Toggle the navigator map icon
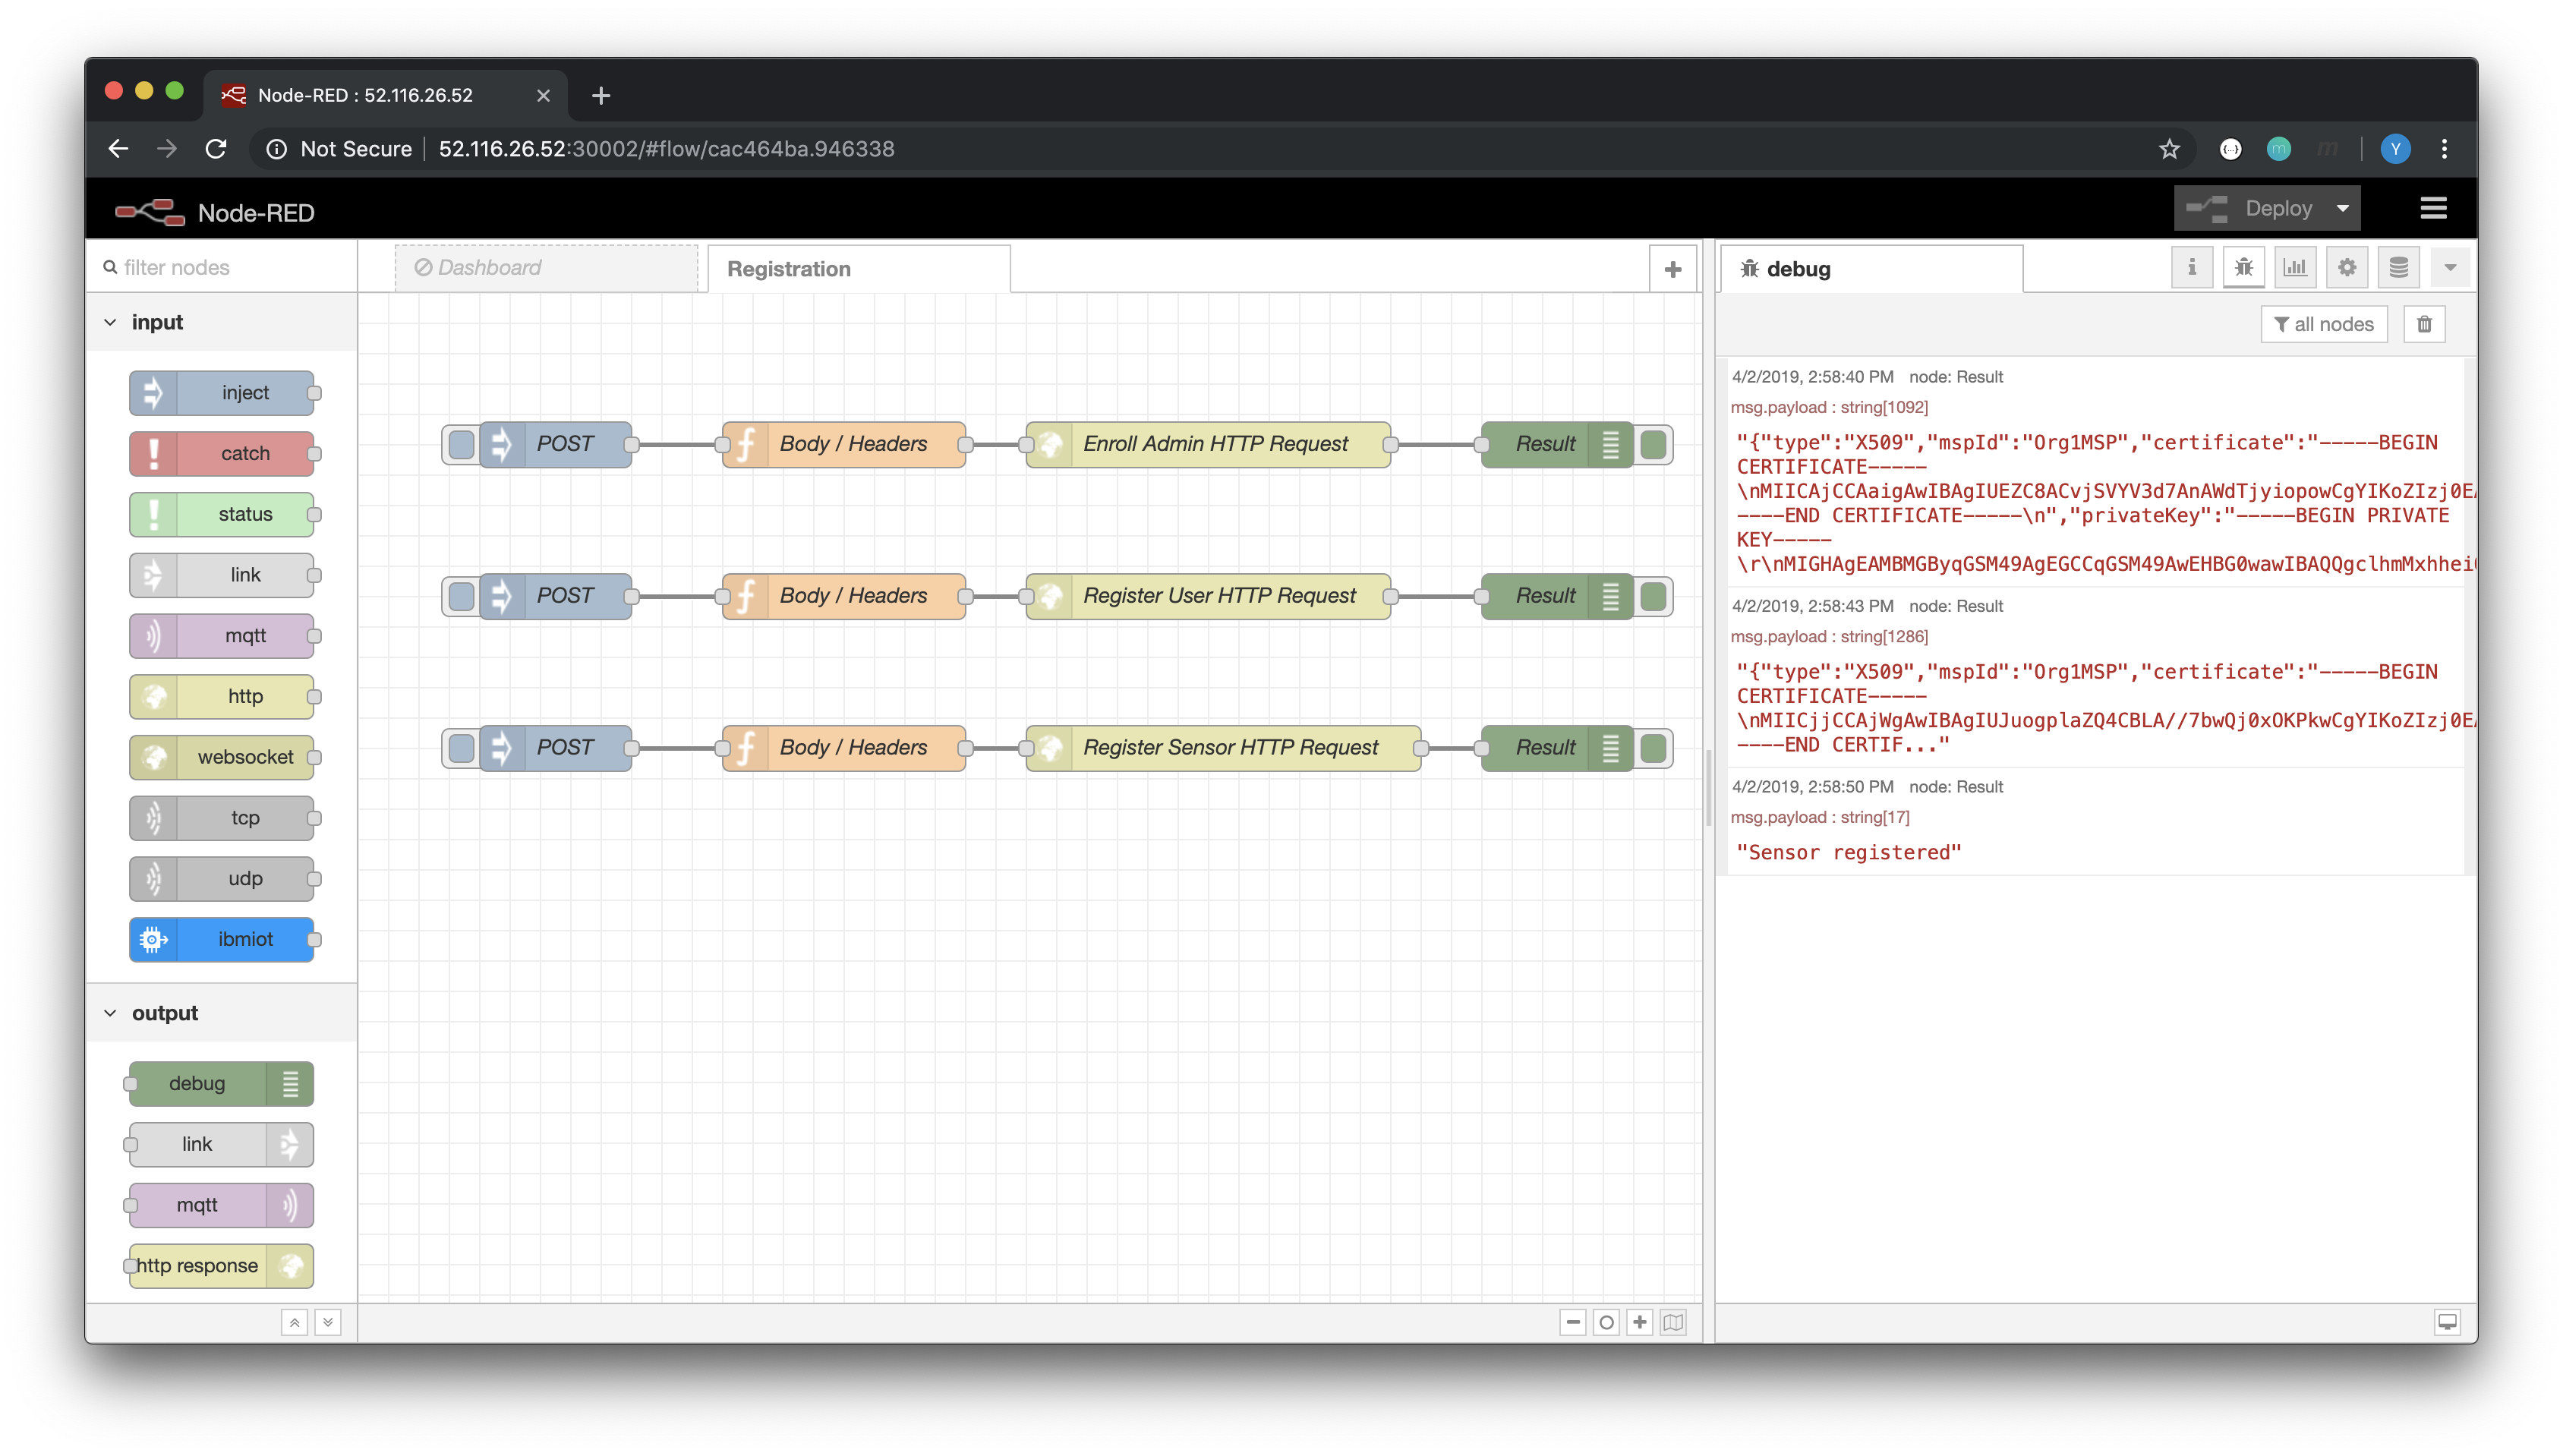 (1673, 1323)
